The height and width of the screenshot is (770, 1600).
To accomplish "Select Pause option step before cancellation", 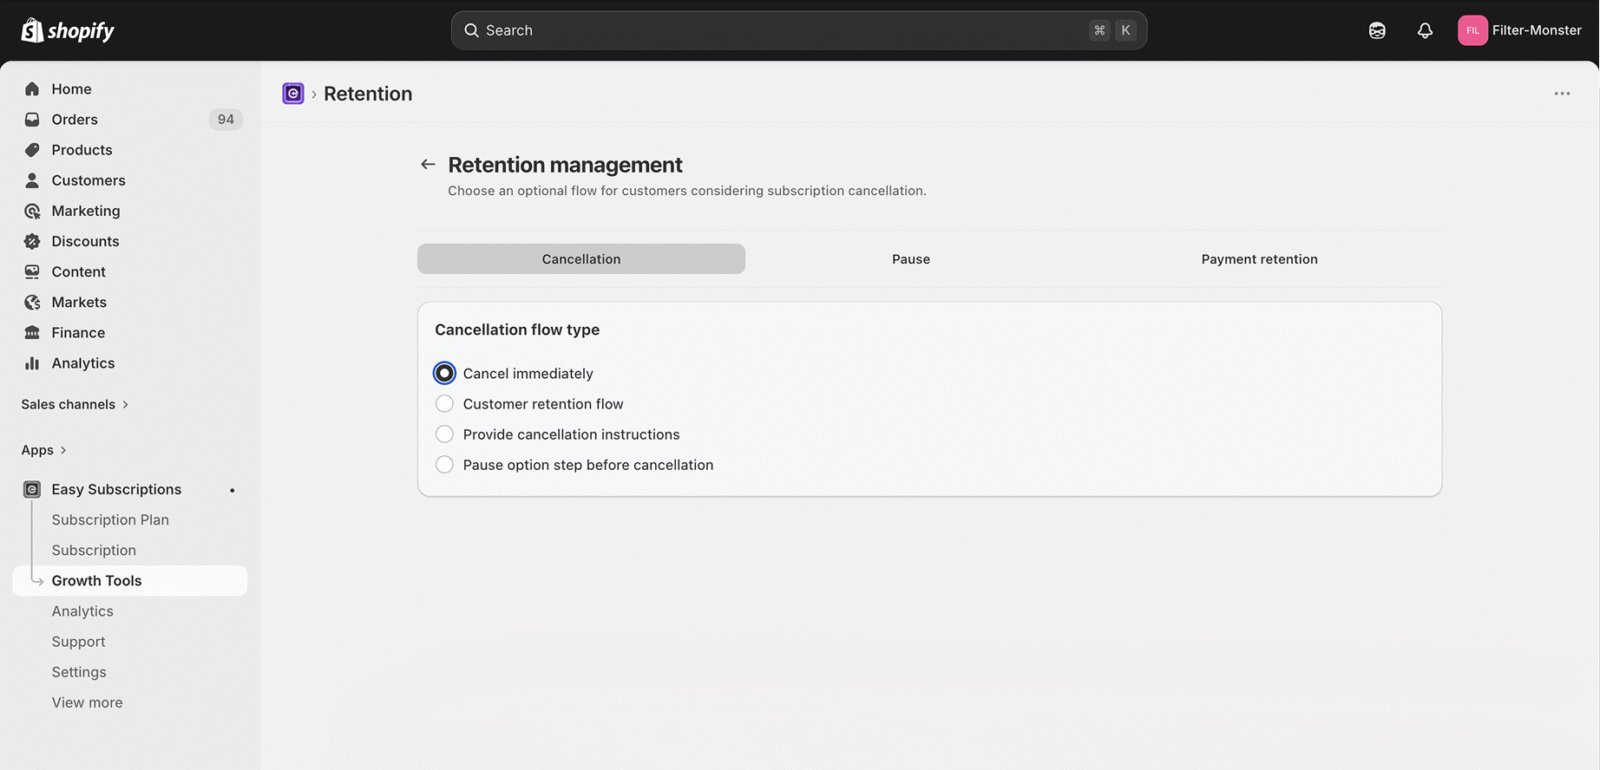I will [x=445, y=465].
